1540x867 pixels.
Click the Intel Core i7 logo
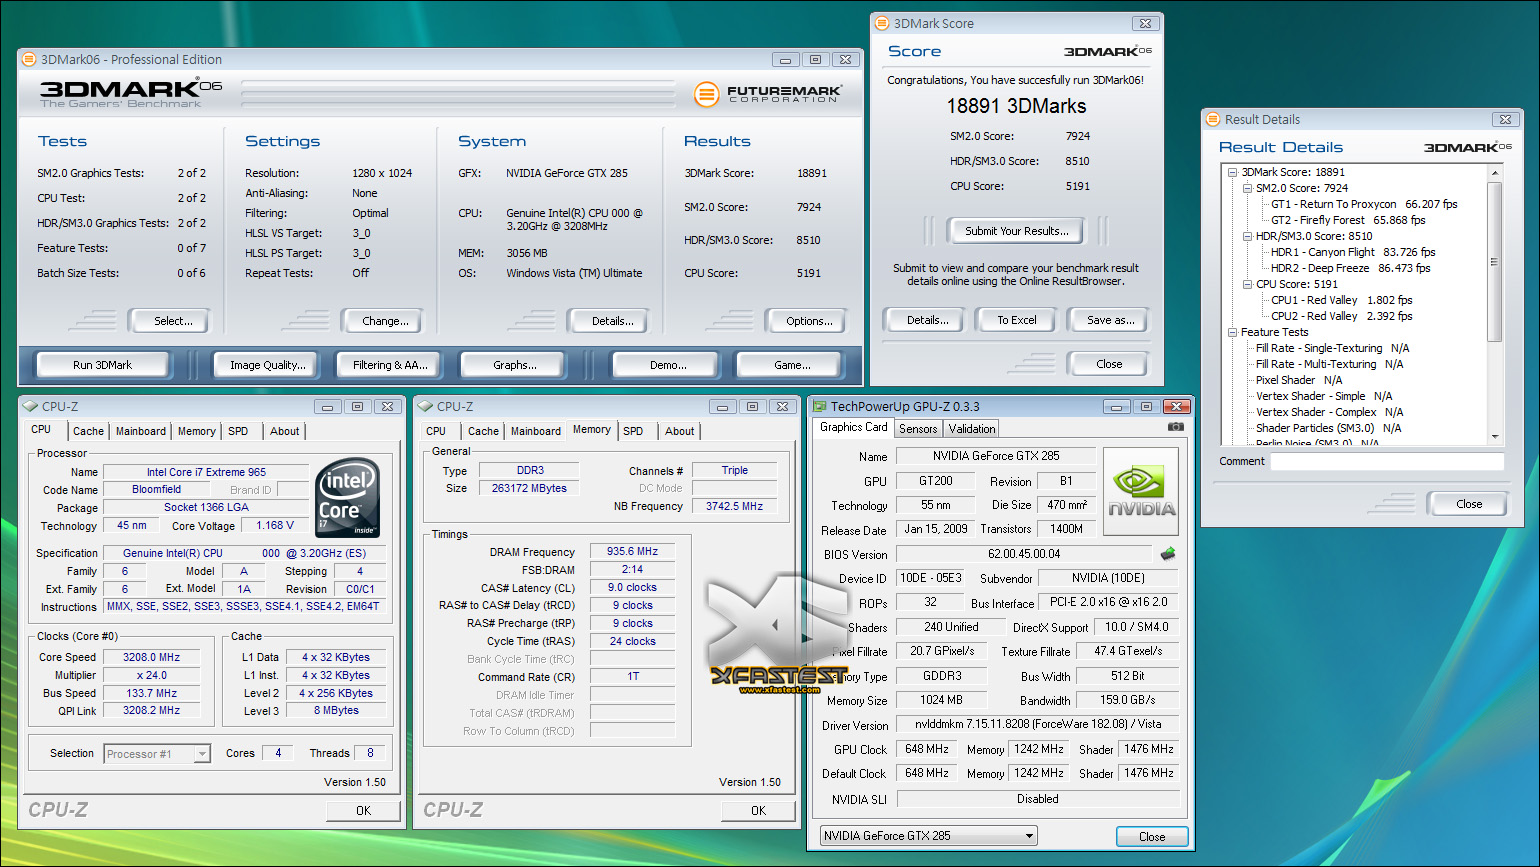[347, 497]
